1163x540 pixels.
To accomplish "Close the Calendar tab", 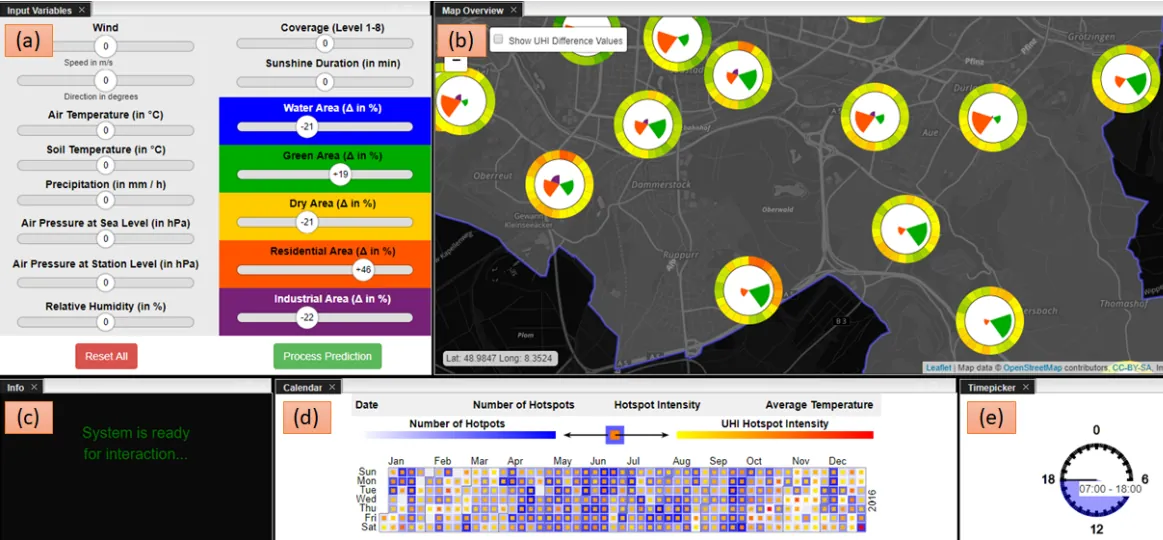I will pyautogui.click(x=332, y=386).
